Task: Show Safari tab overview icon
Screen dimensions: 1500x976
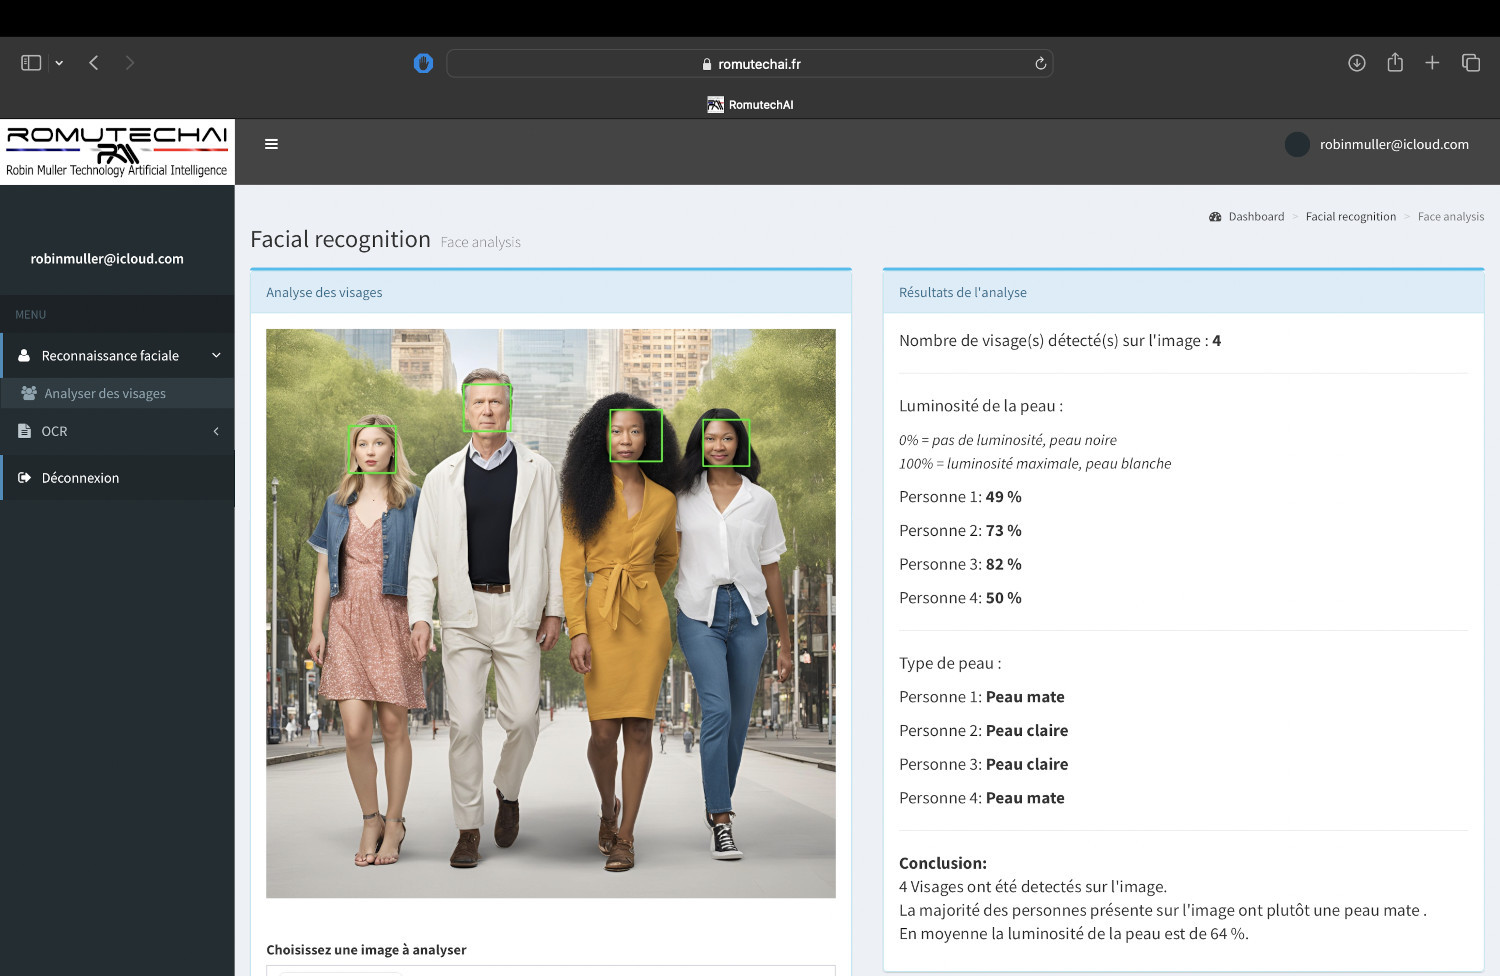Action: (x=1470, y=63)
